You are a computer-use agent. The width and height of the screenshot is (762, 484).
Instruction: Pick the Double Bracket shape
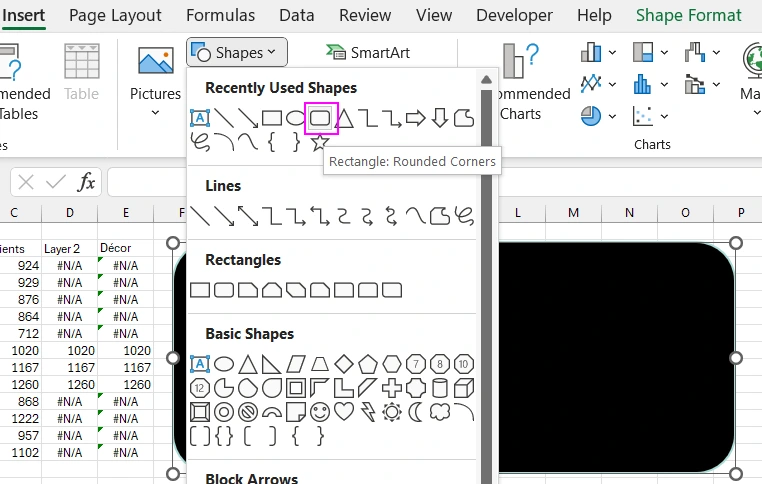click(200, 436)
